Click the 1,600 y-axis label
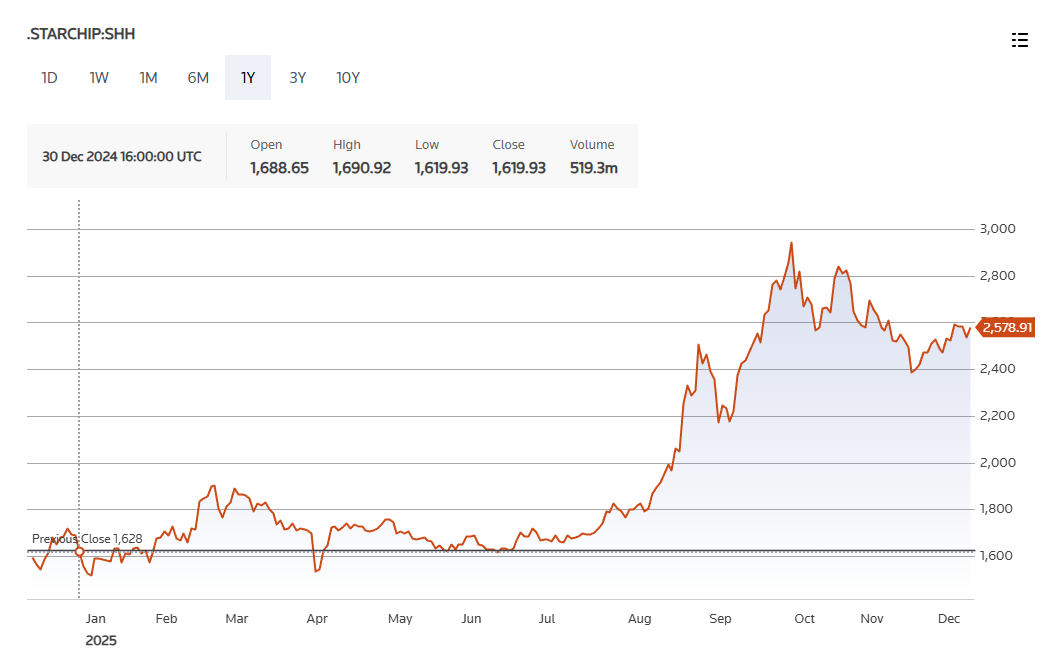The width and height of the screenshot is (1059, 657). click(998, 556)
